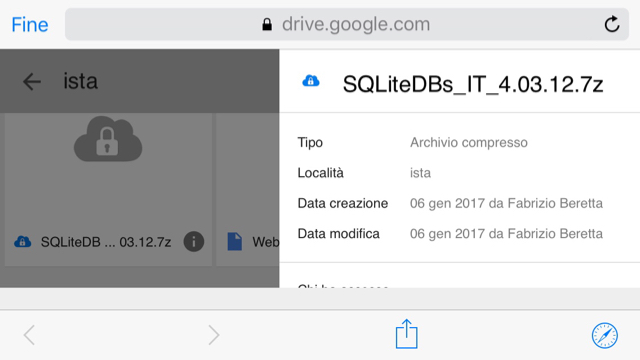Open the locked cloud file thumbnail

[x=108, y=139]
